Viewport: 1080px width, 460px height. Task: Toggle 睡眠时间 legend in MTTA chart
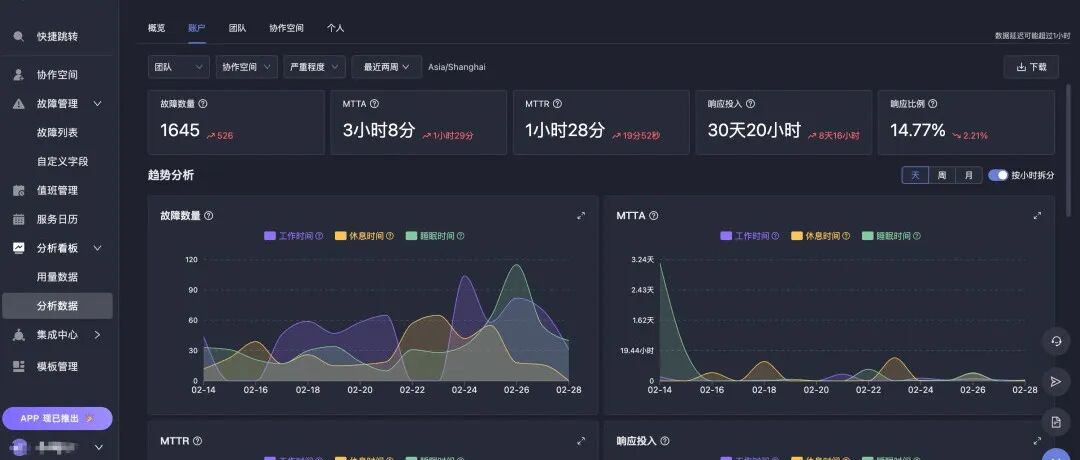click(891, 236)
